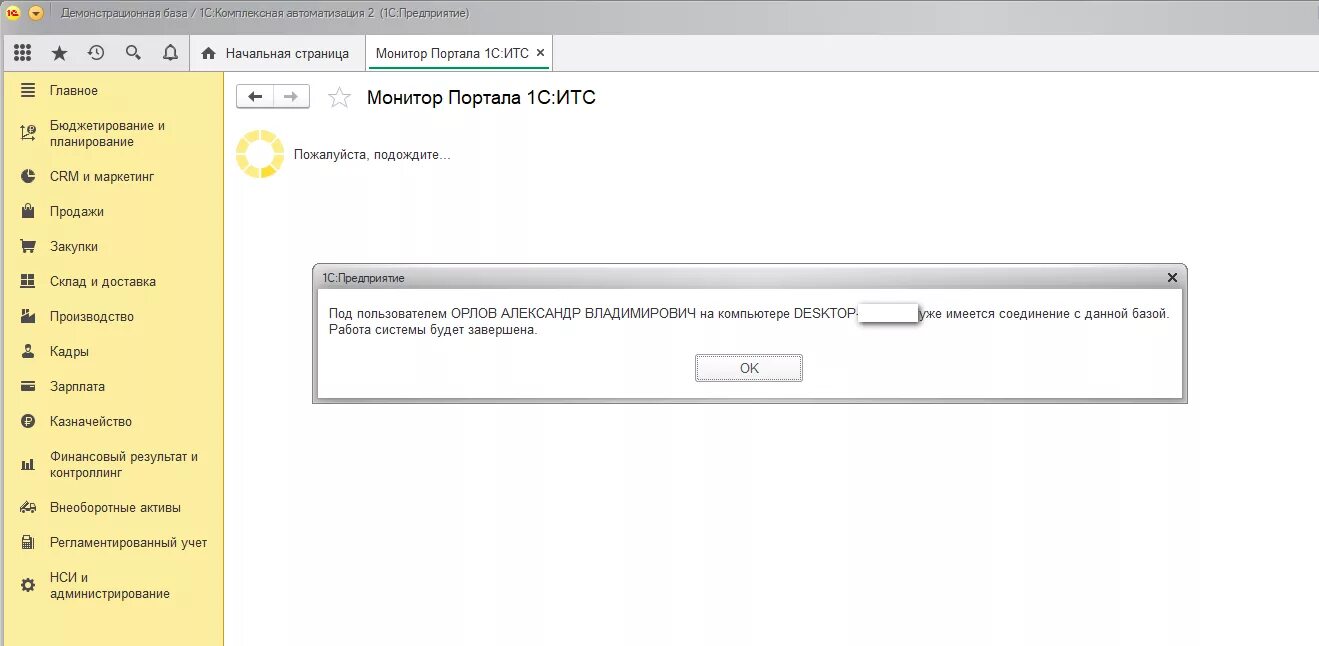
Task: Open notifications bell icon
Action: click(x=170, y=53)
